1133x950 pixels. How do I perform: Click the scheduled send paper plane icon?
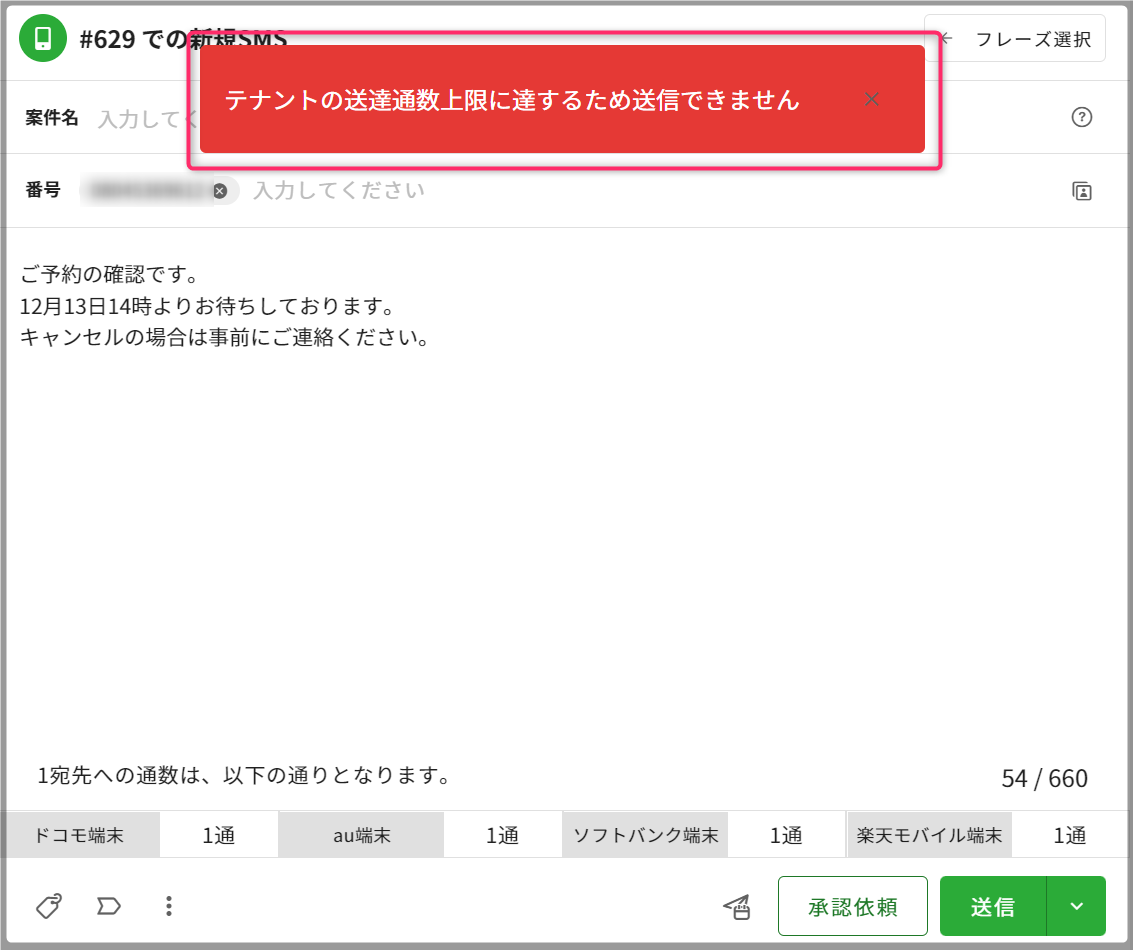(x=737, y=907)
